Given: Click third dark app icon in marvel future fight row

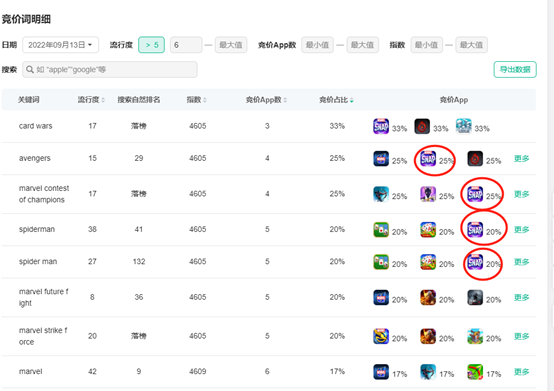Looking at the screenshot, I should click(x=475, y=297).
